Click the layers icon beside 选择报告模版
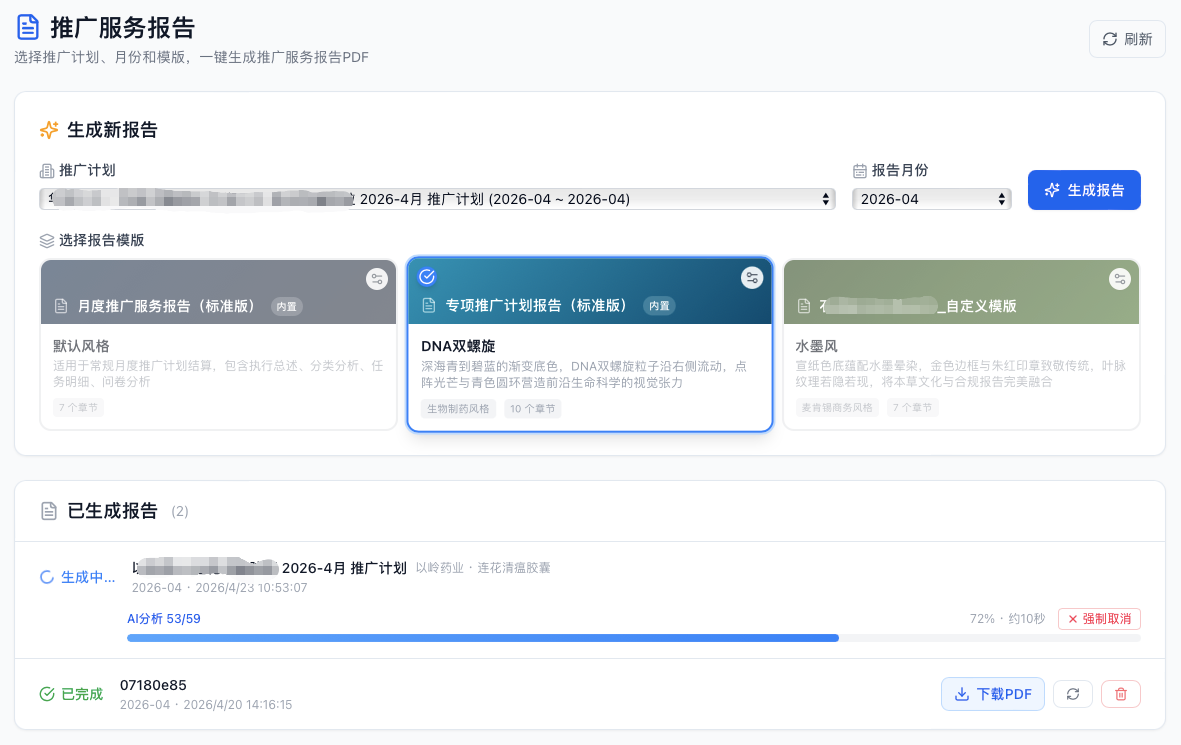 pos(47,240)
